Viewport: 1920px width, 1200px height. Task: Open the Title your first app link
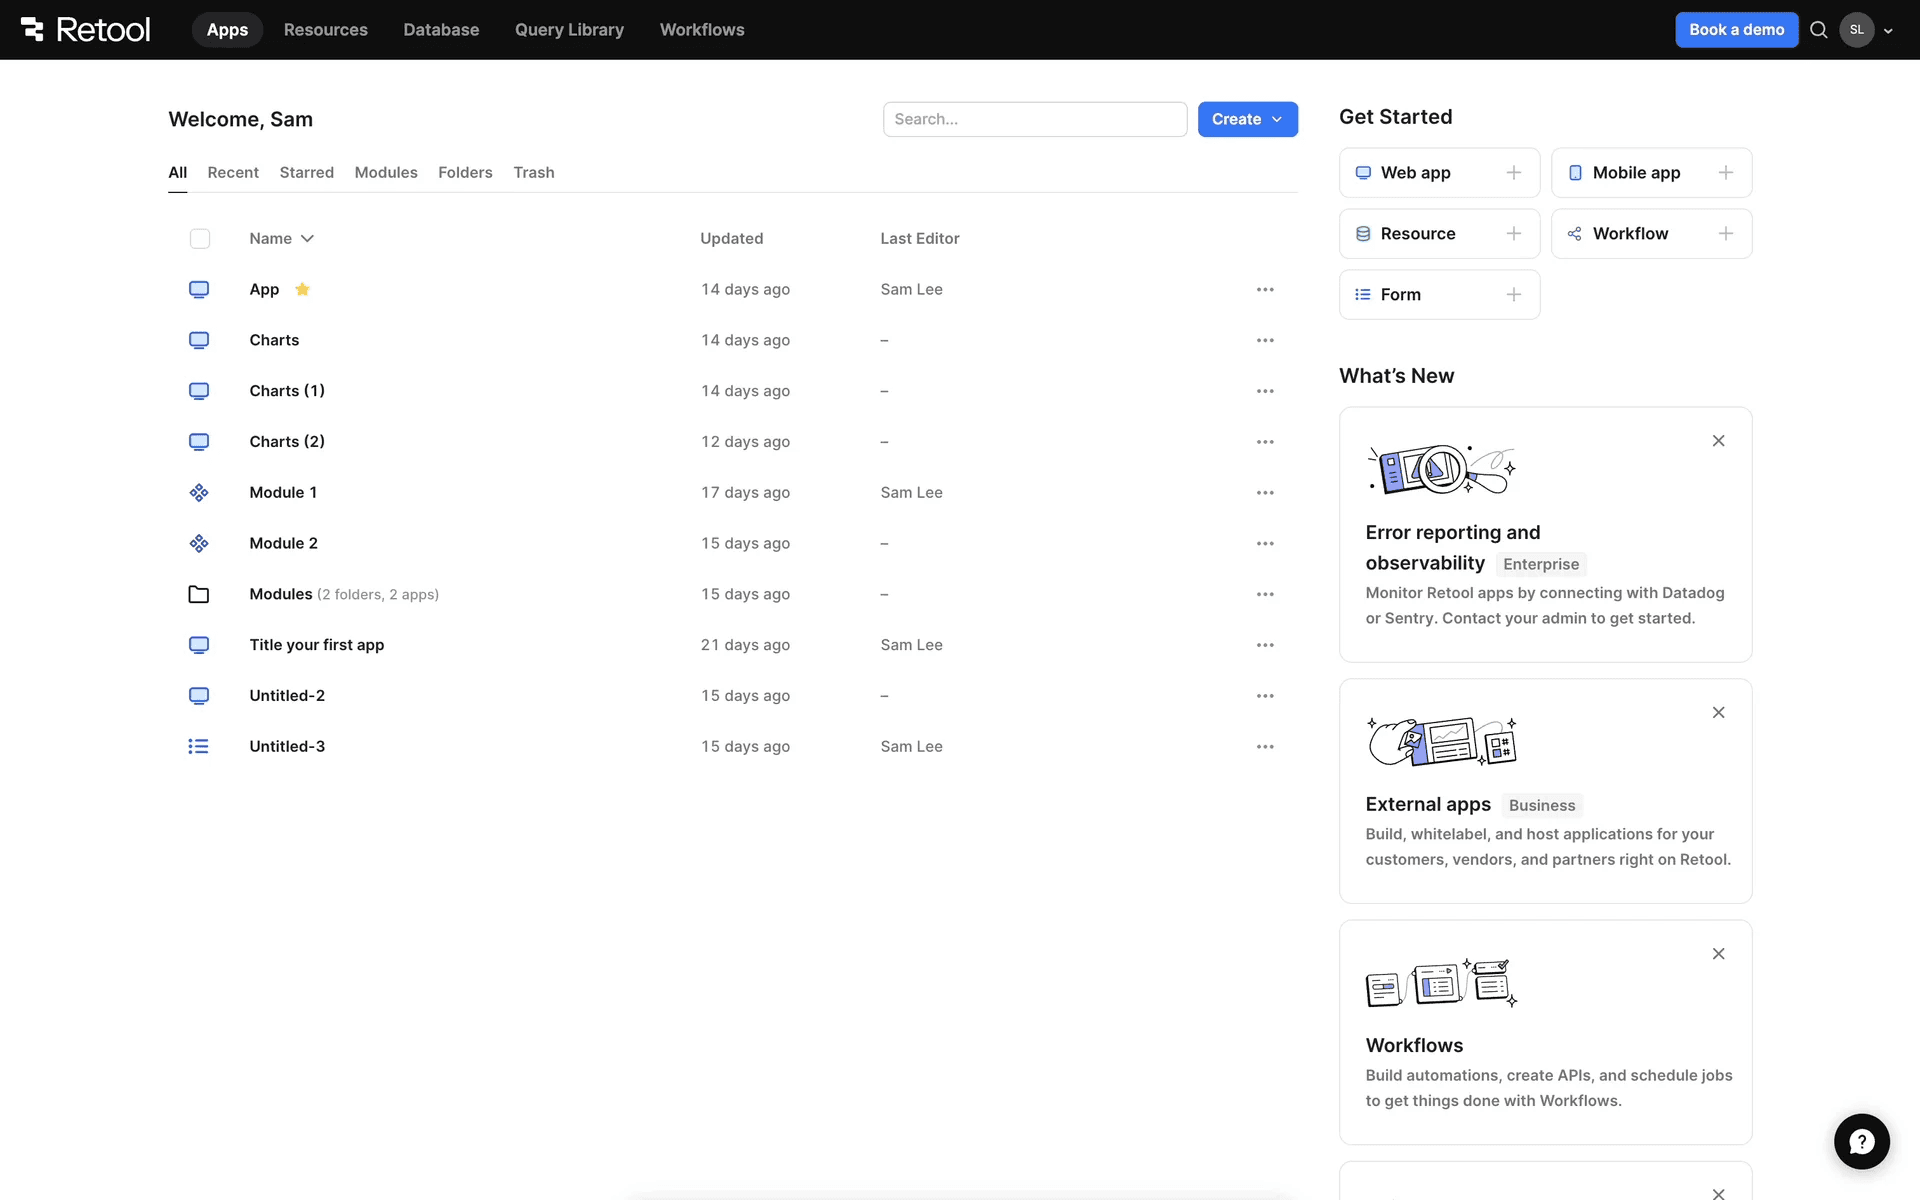(x=316, y=645)
